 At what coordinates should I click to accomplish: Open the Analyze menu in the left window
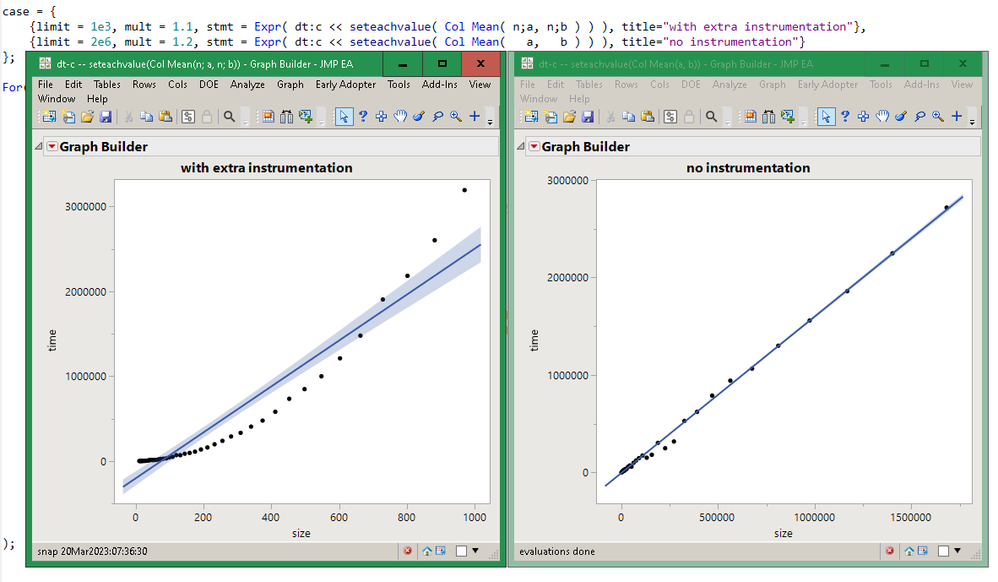(x=246, y=85)
